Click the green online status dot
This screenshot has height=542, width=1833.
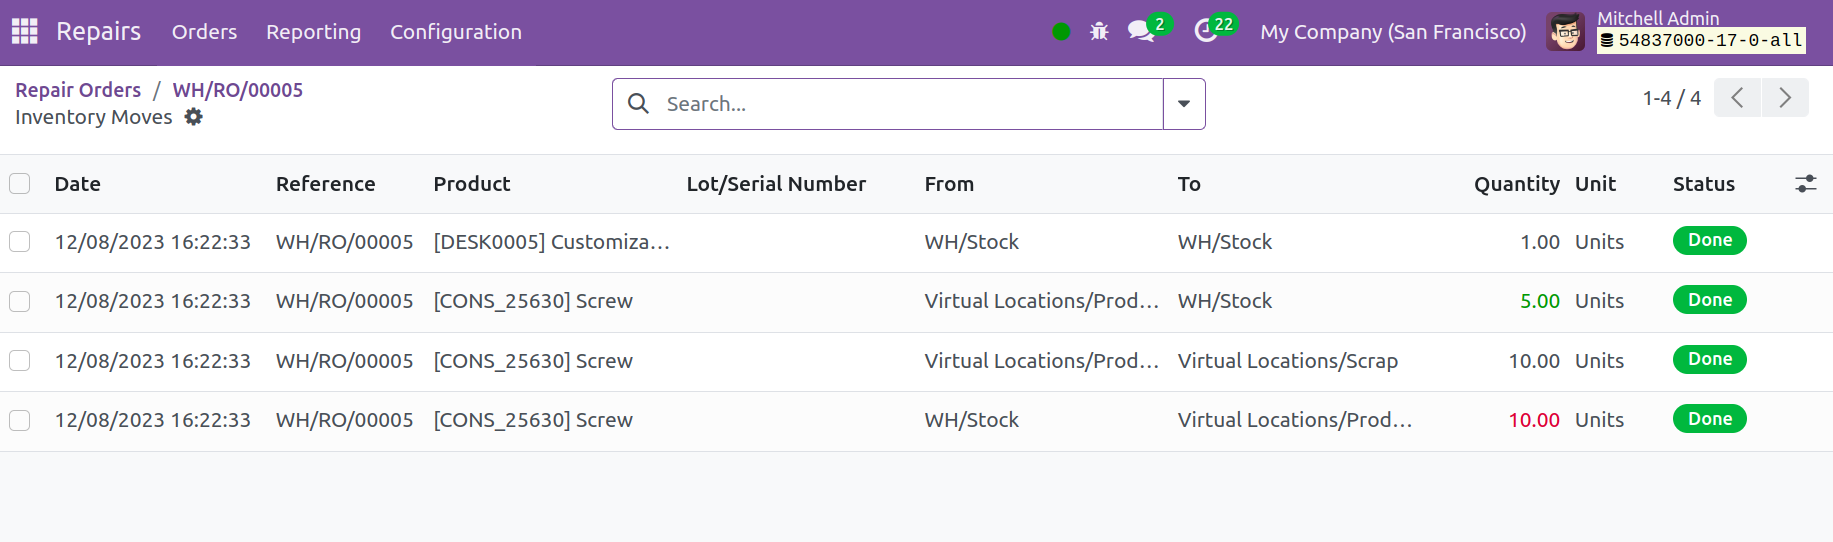(1061, 32)
